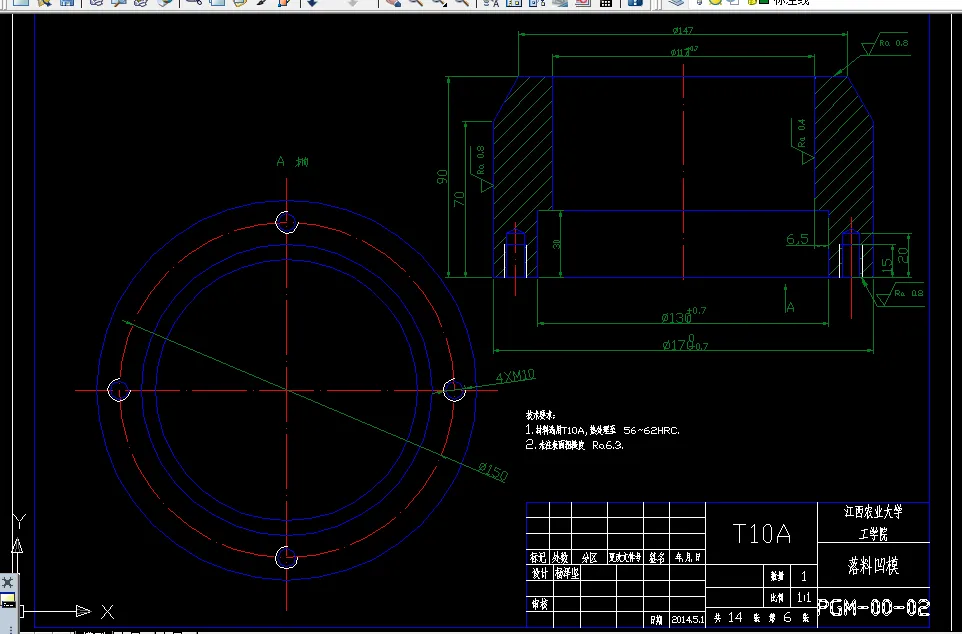Select the '标记' title block header cell
962x634 pixels.
[537, 557]
